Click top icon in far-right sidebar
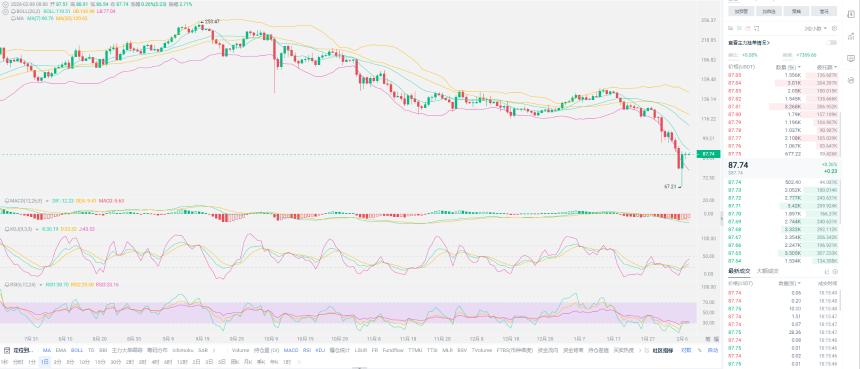This screenshot has width=860, height=369. click(x=851, y=14)
